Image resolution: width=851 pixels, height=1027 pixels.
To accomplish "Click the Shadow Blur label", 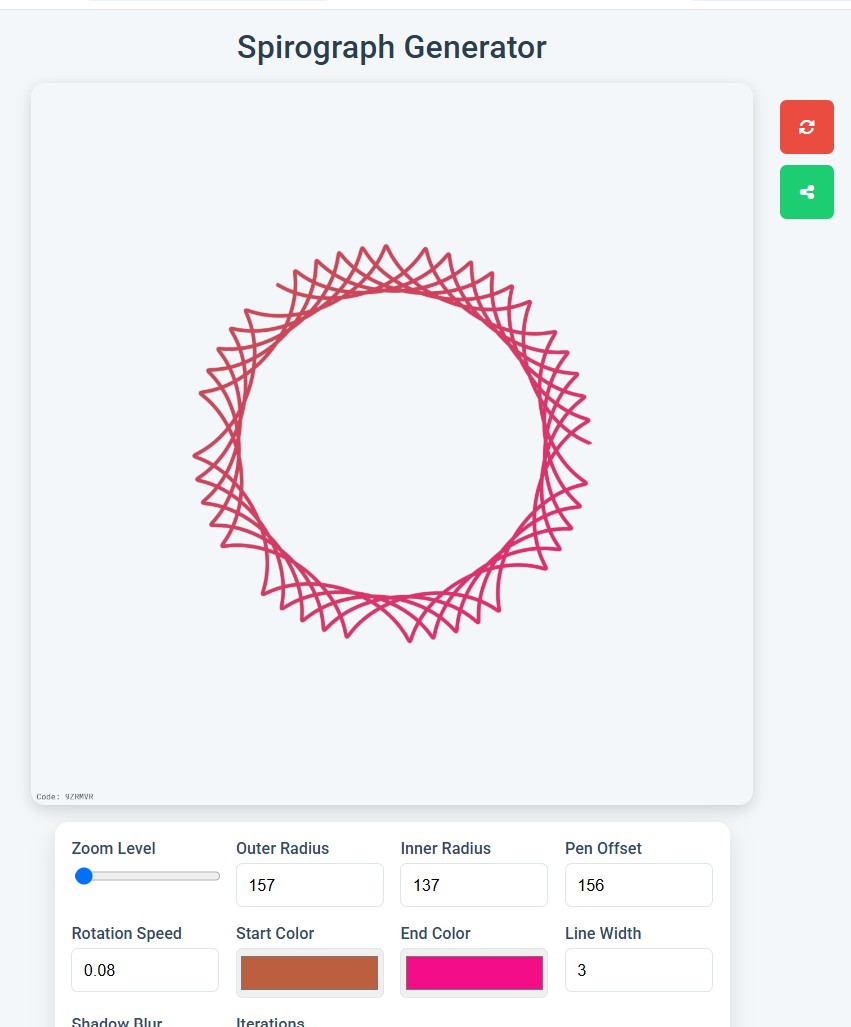I will coord(116,1021).
